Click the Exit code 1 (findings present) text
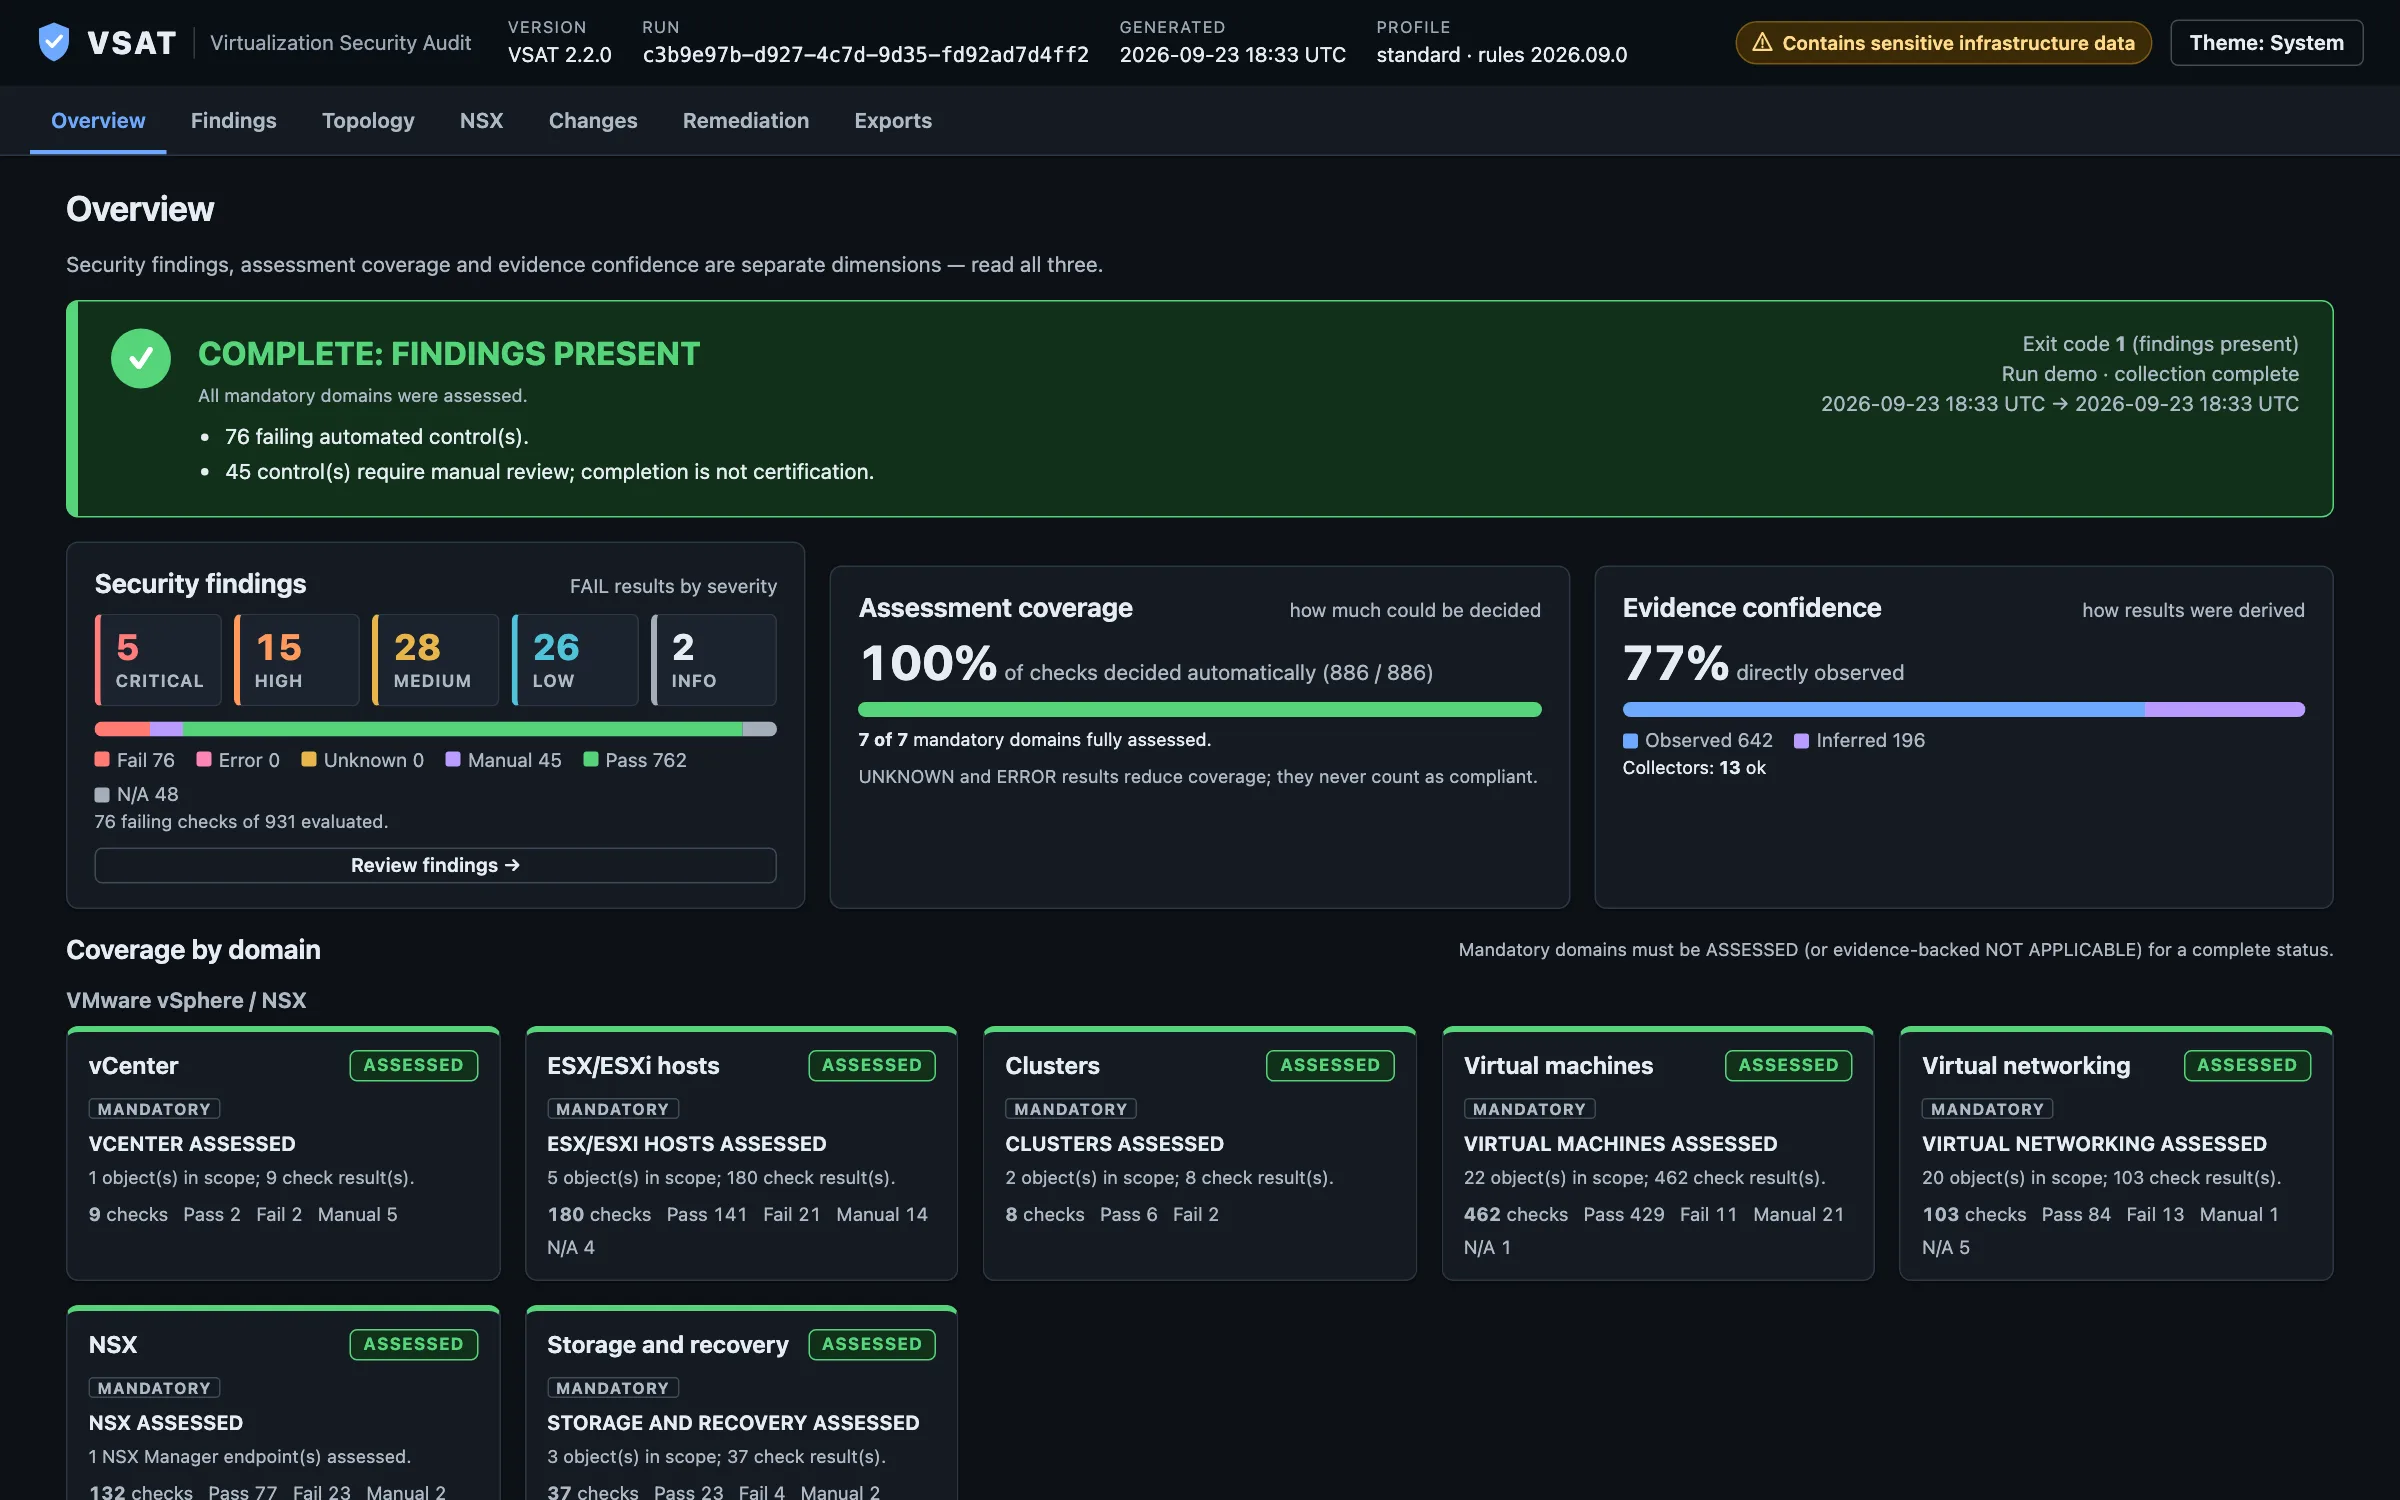 [2160, 344]
